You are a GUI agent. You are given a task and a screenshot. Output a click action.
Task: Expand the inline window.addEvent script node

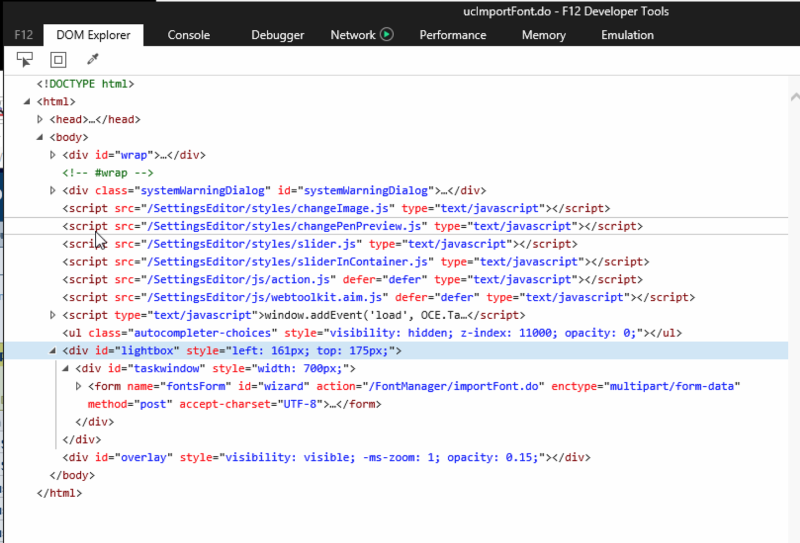point(53,315)
